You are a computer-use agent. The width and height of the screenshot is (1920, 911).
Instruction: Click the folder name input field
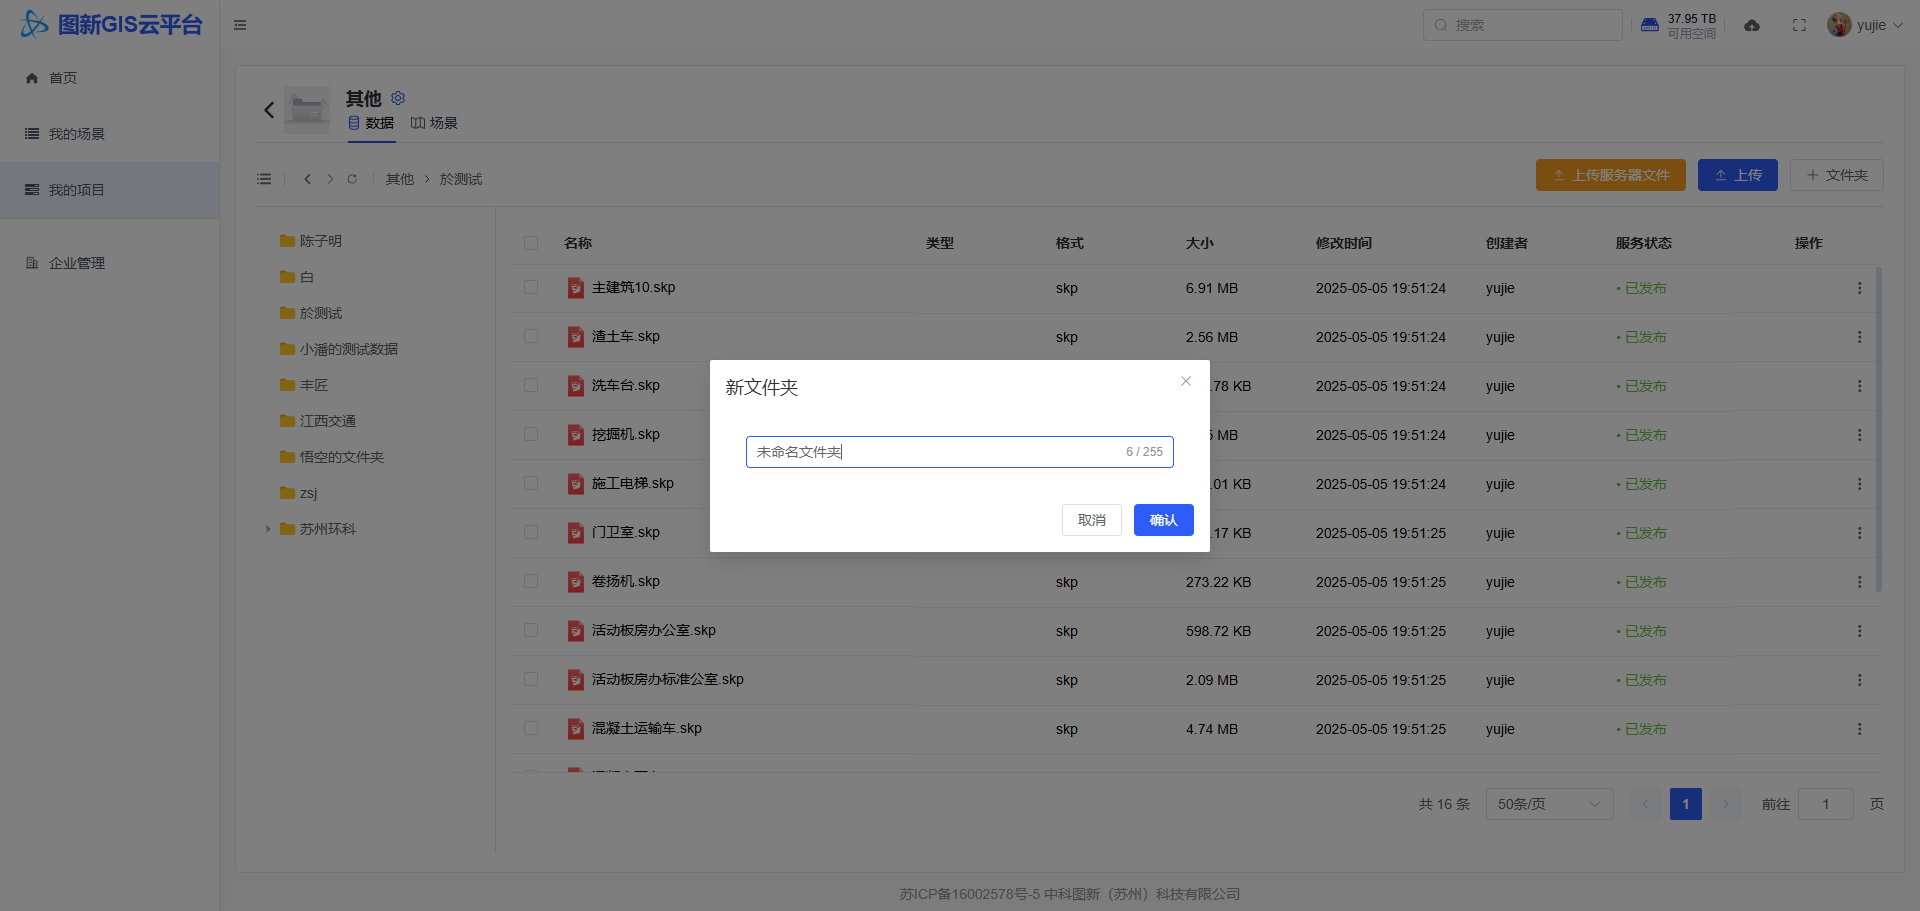click(935, 452)
